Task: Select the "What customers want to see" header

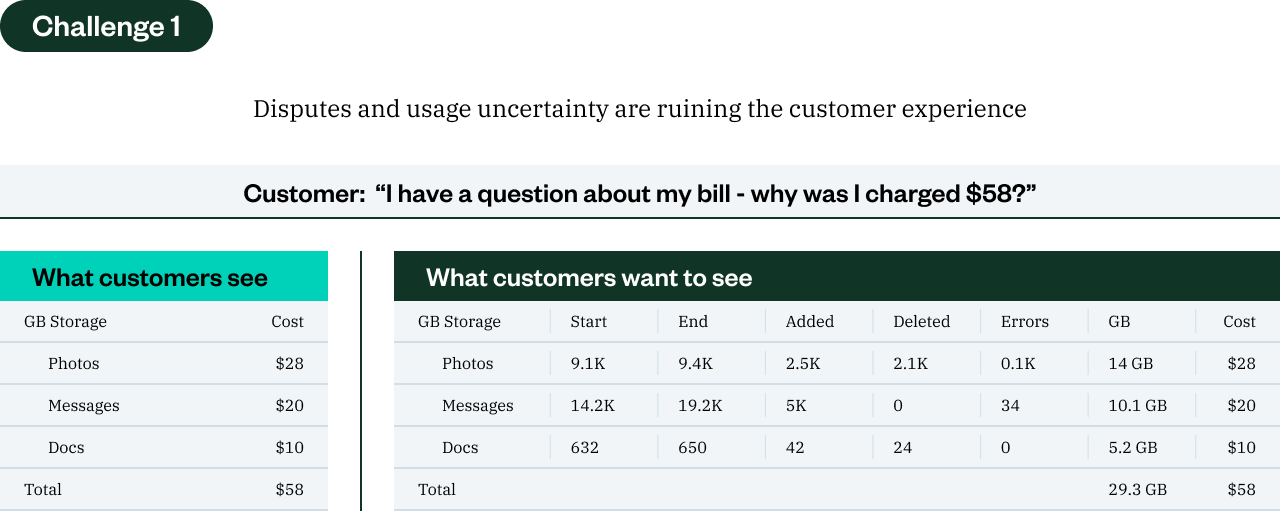Action: [x=589, y=277]
